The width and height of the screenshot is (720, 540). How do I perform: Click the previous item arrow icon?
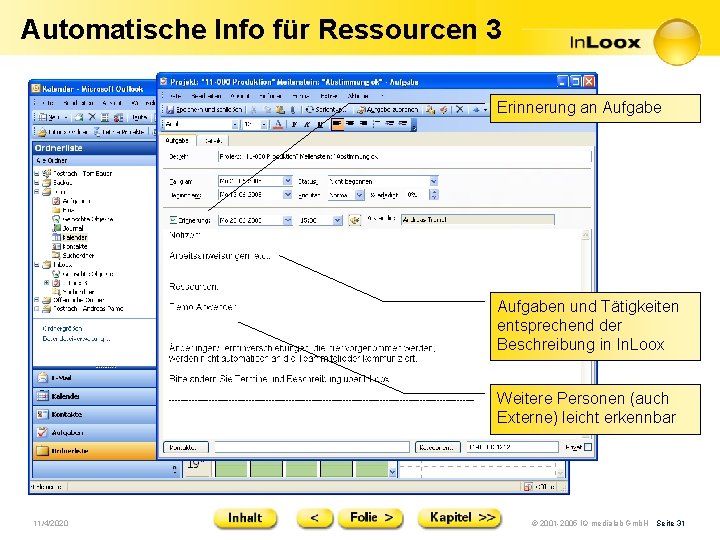pyautogui.click(x=476, y=110)
